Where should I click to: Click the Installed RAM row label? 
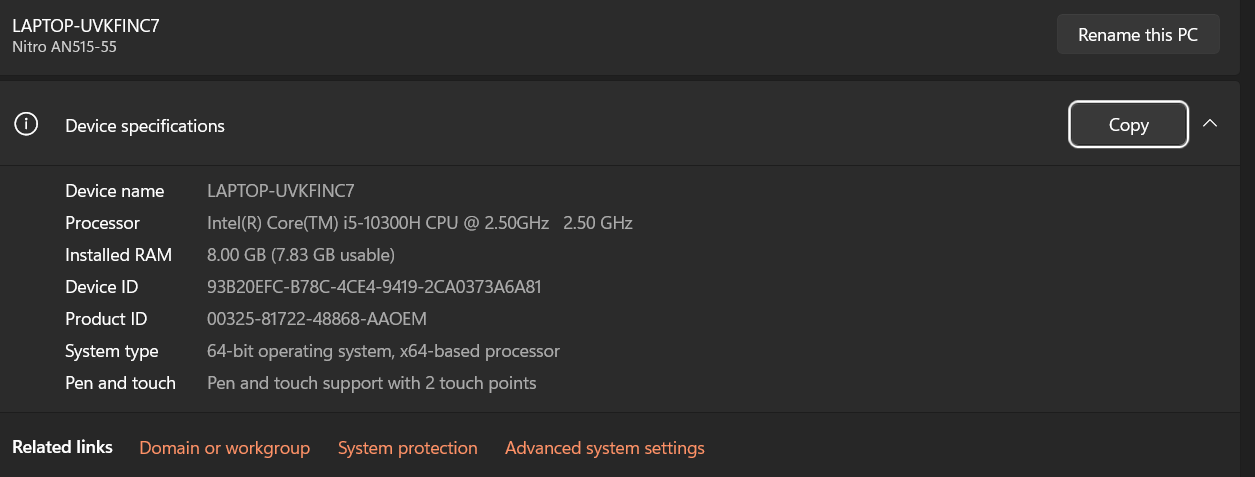pos(118,255)
